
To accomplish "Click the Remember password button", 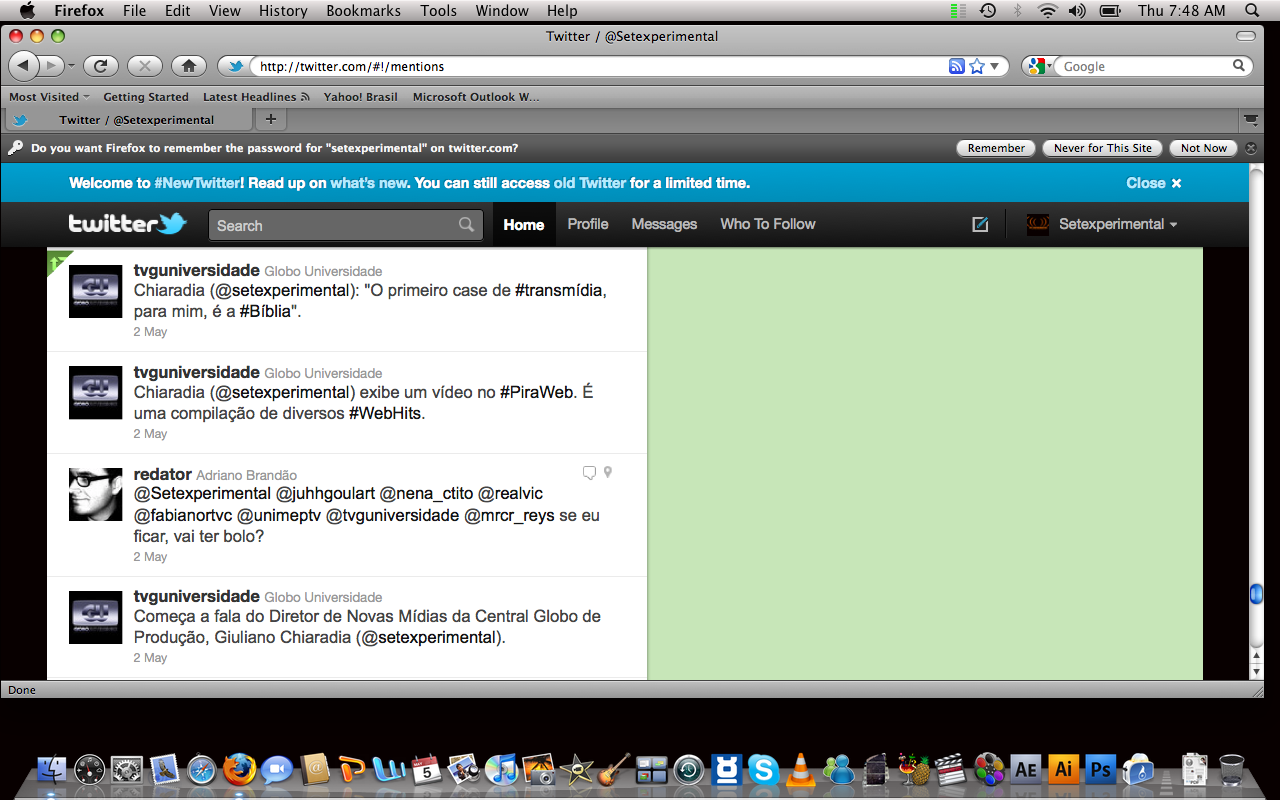I will pos(996,148).
